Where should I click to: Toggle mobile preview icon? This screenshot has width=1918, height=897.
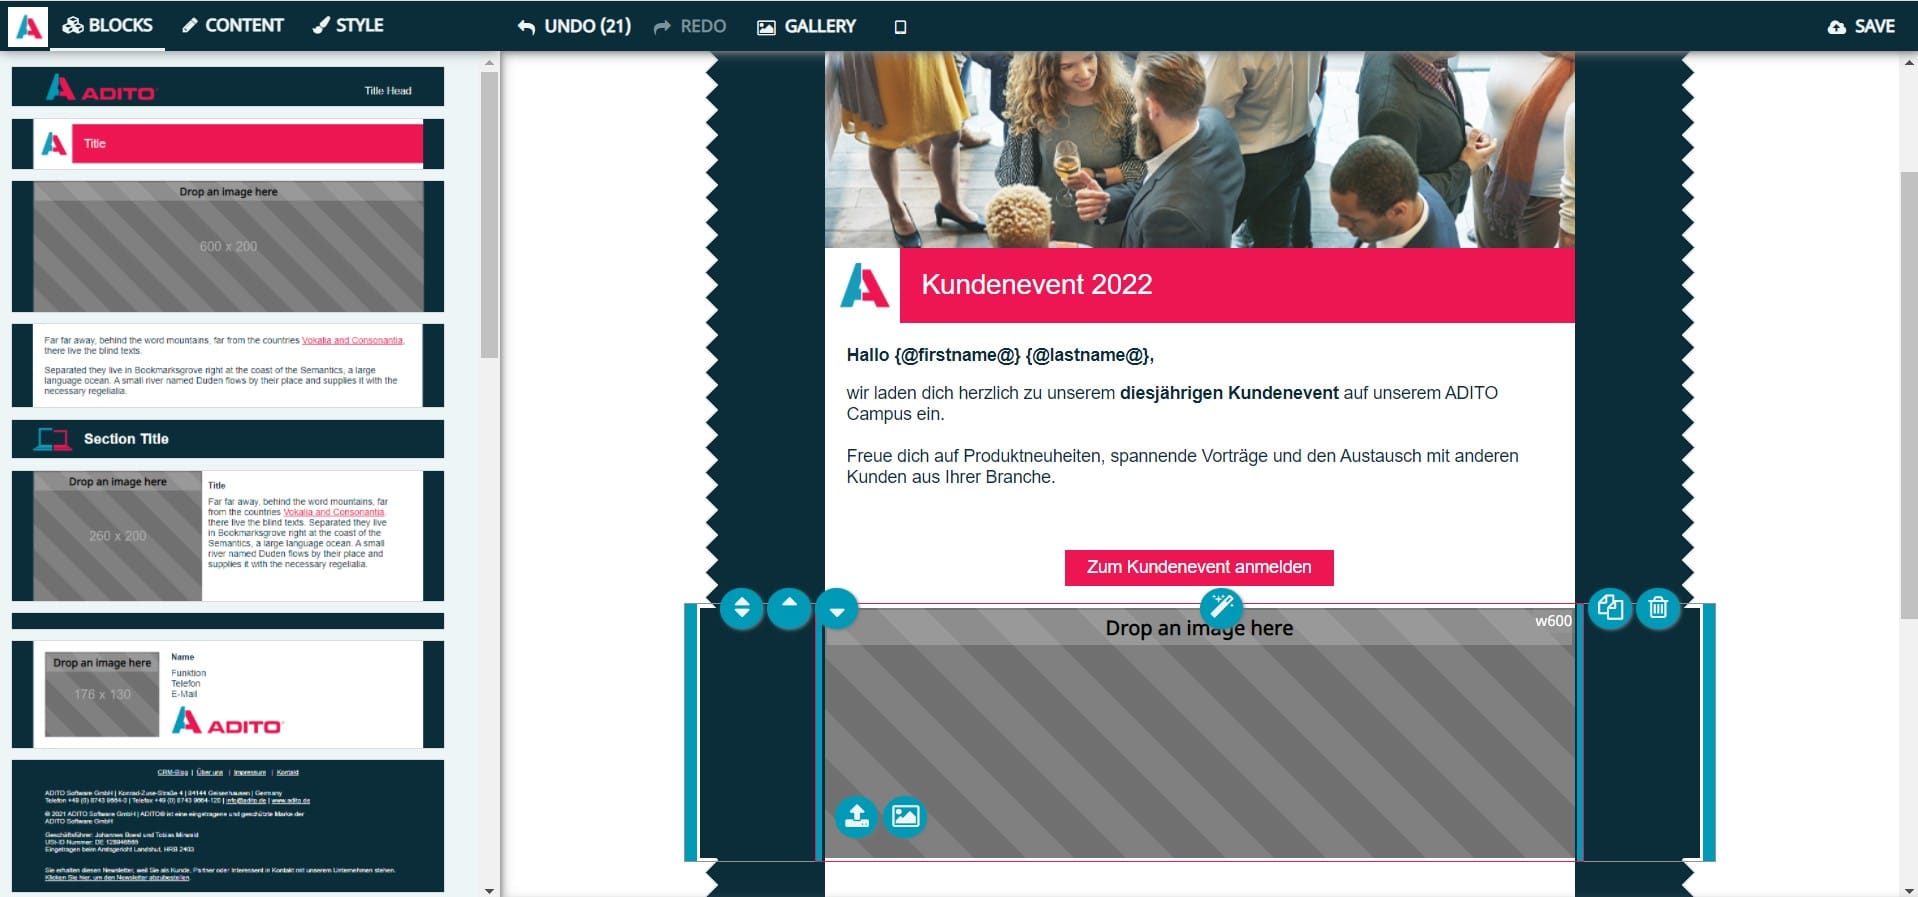click(x=900, y=27)
